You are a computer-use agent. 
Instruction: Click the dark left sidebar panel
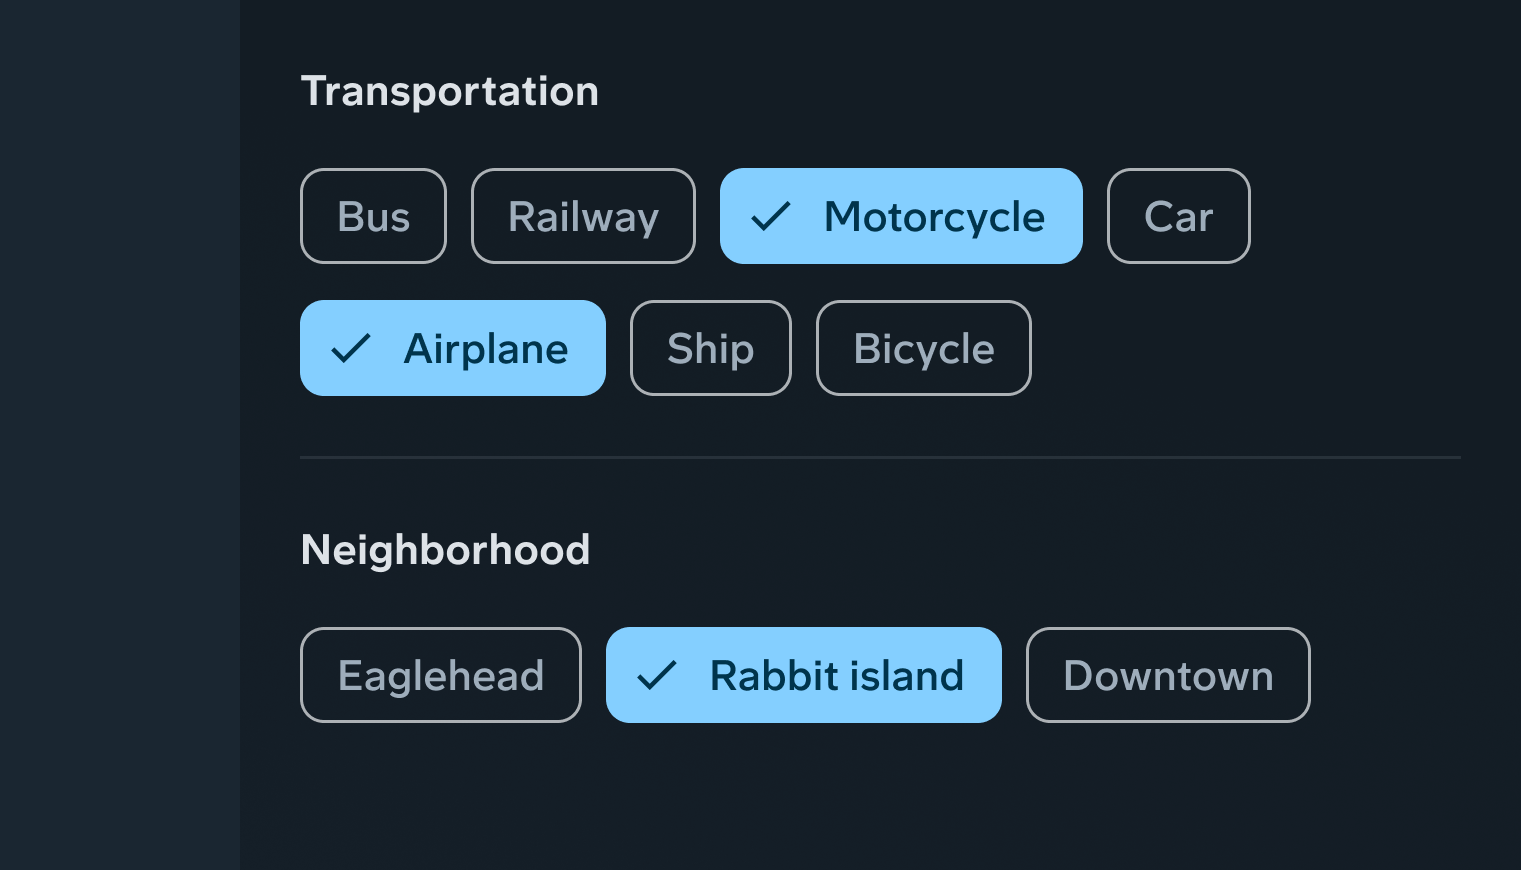coord(119,435)
